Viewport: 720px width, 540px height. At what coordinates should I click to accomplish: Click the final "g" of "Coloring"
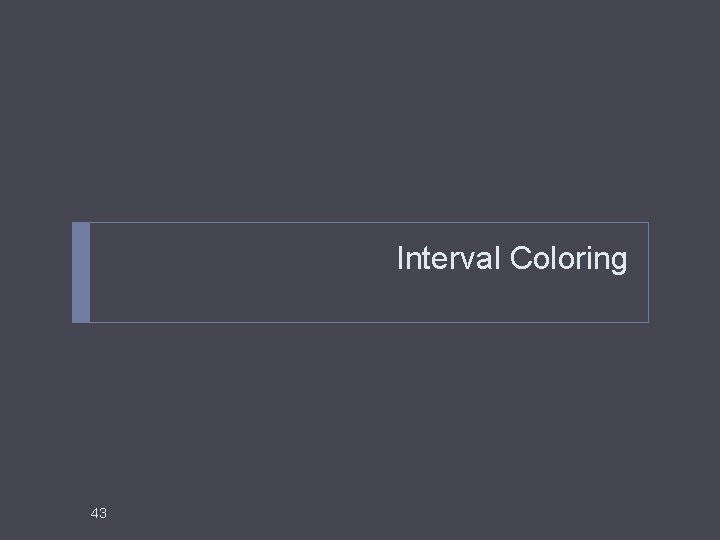[x=618, y=261]
